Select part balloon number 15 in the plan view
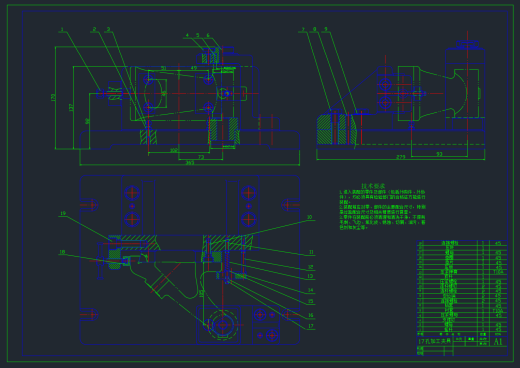Viewport: 520px width, 368px height. click(x=311, y=301)
